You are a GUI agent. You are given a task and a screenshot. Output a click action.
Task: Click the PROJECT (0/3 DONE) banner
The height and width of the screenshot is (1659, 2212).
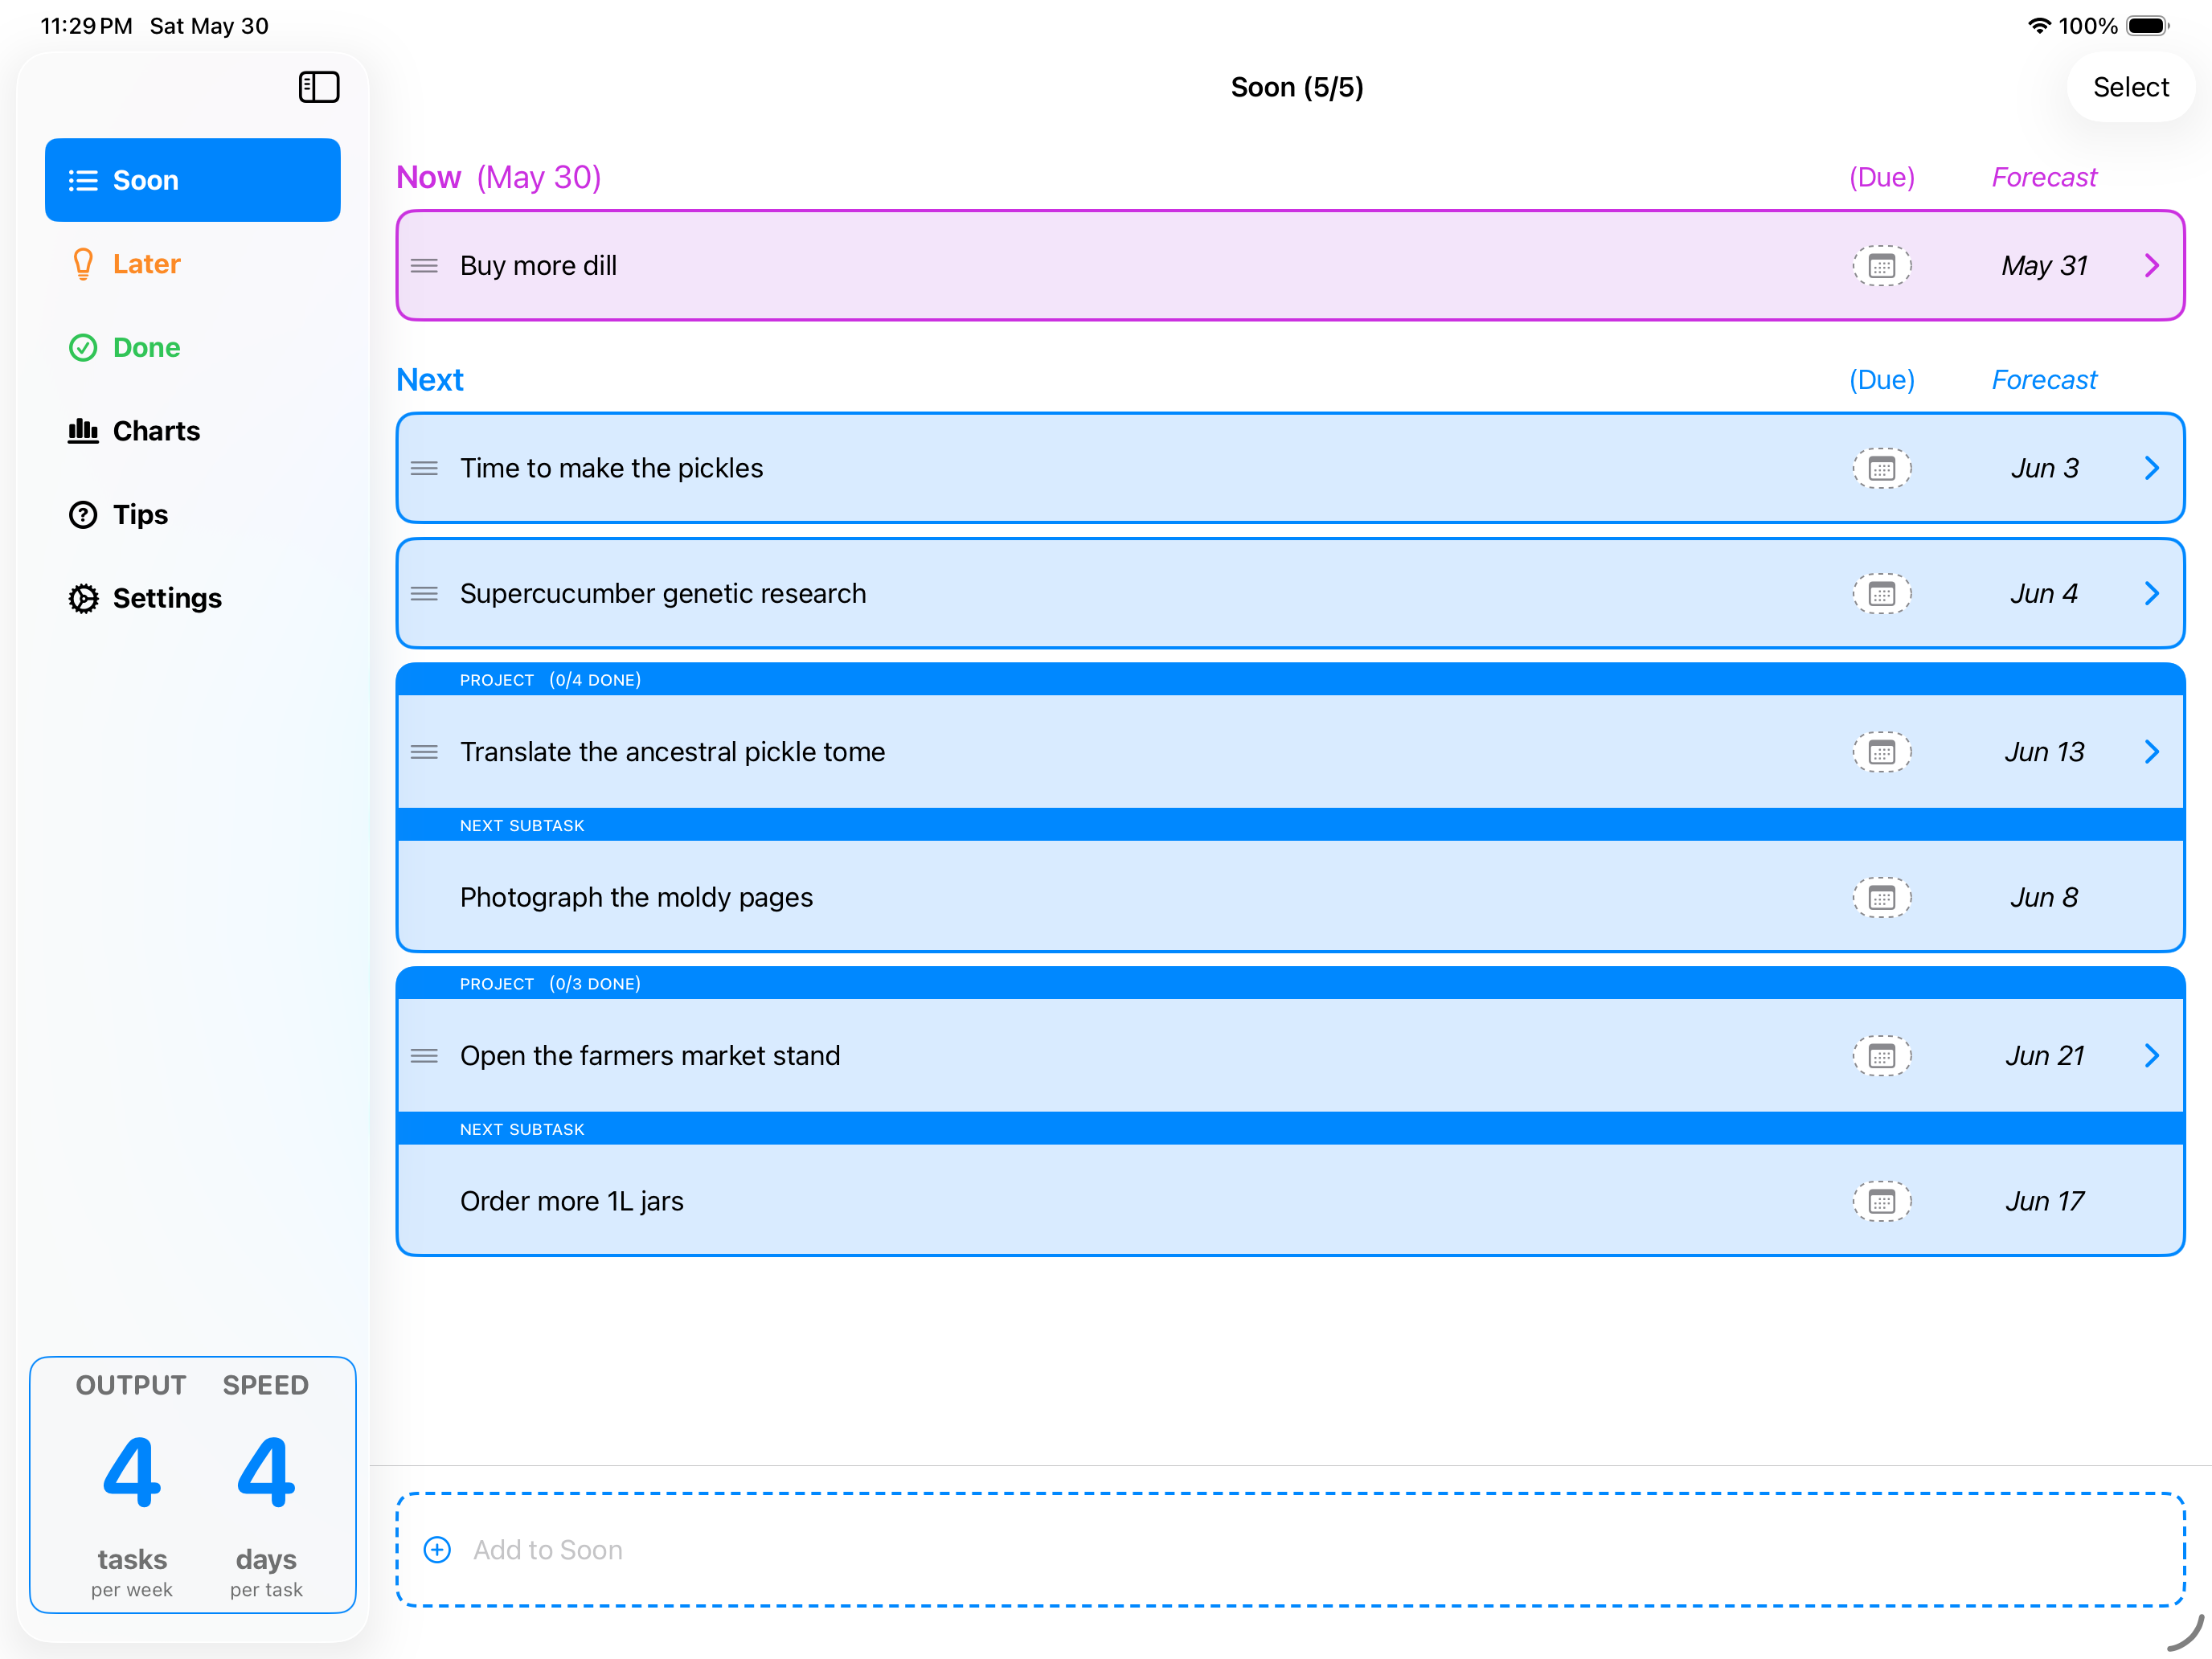(1290, 984)
